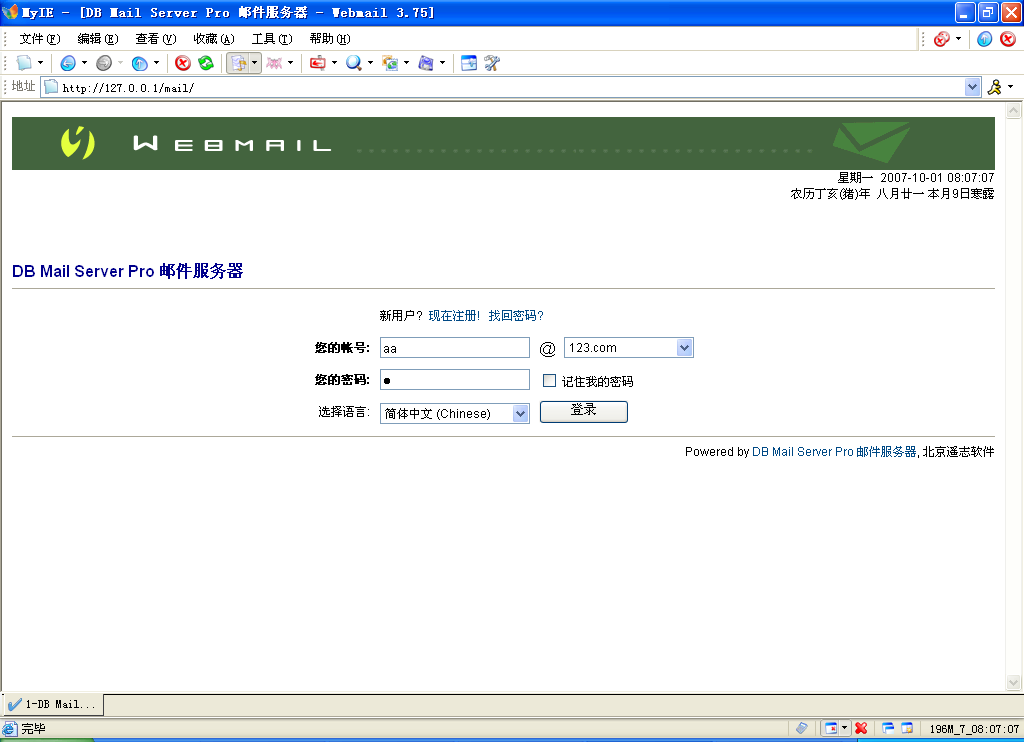Click the red mailbox toolbar icon
The width and height of the screenshot is (1024, 742).
(318, 63)
